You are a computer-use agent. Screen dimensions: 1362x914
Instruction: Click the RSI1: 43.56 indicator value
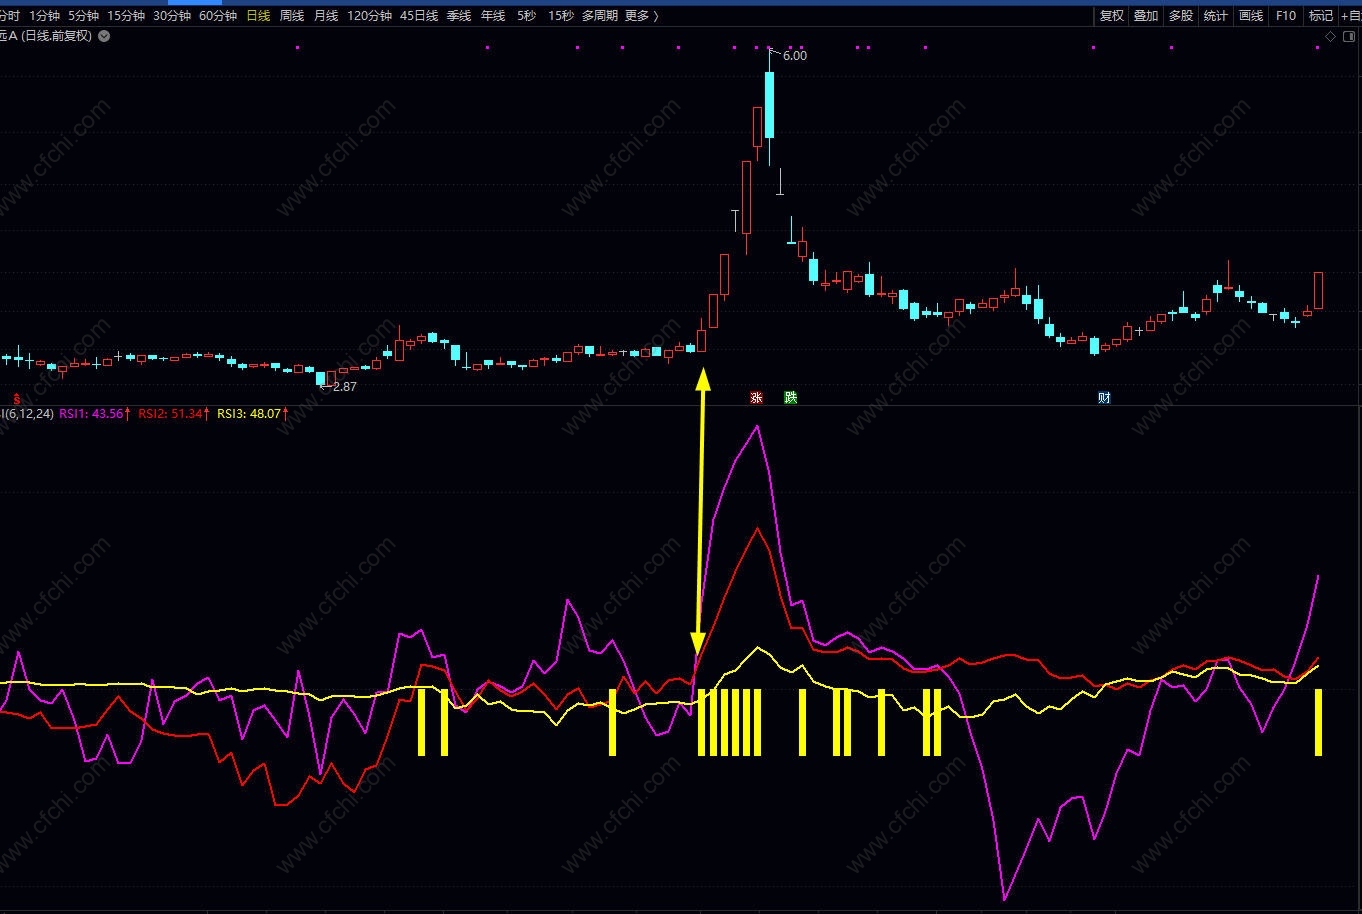[94, 414]
